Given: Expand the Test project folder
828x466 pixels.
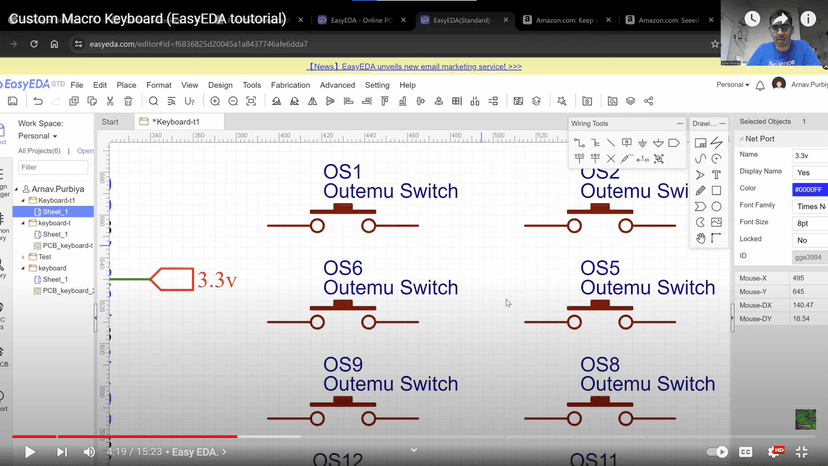Looking at the screenshot, I should 23,257.
